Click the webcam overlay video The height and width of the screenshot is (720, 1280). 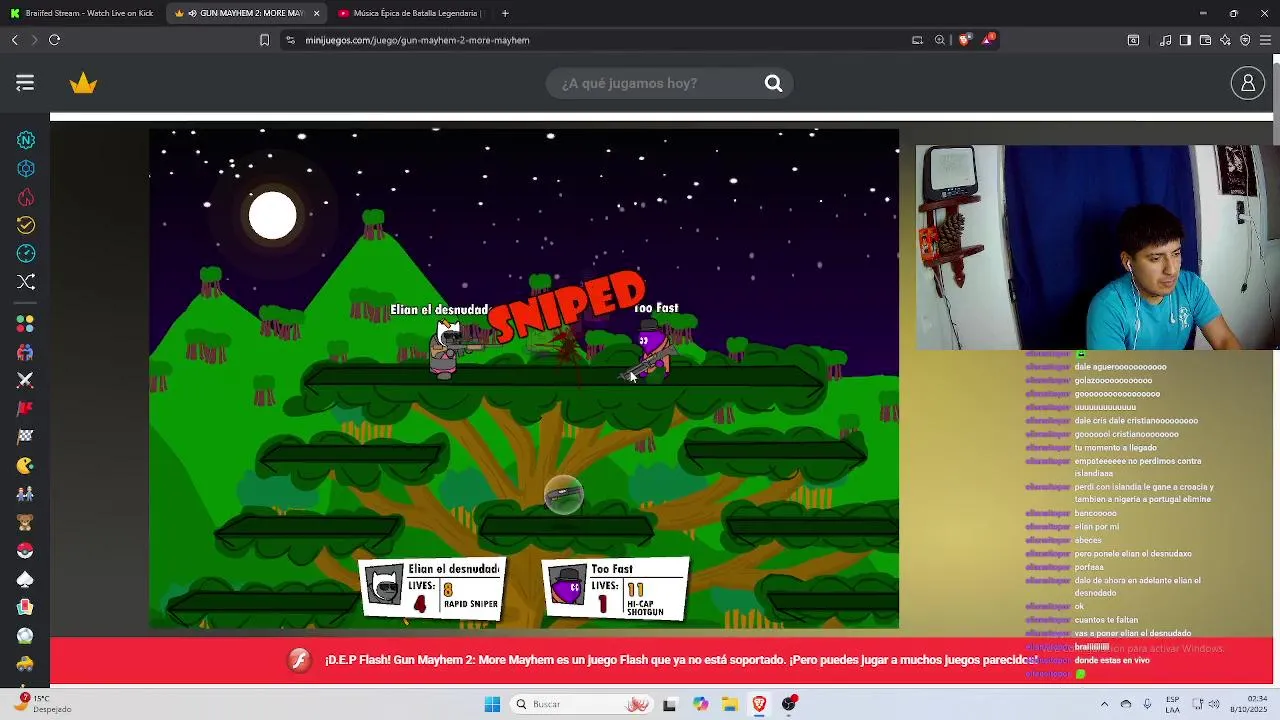coord(1097,248)
